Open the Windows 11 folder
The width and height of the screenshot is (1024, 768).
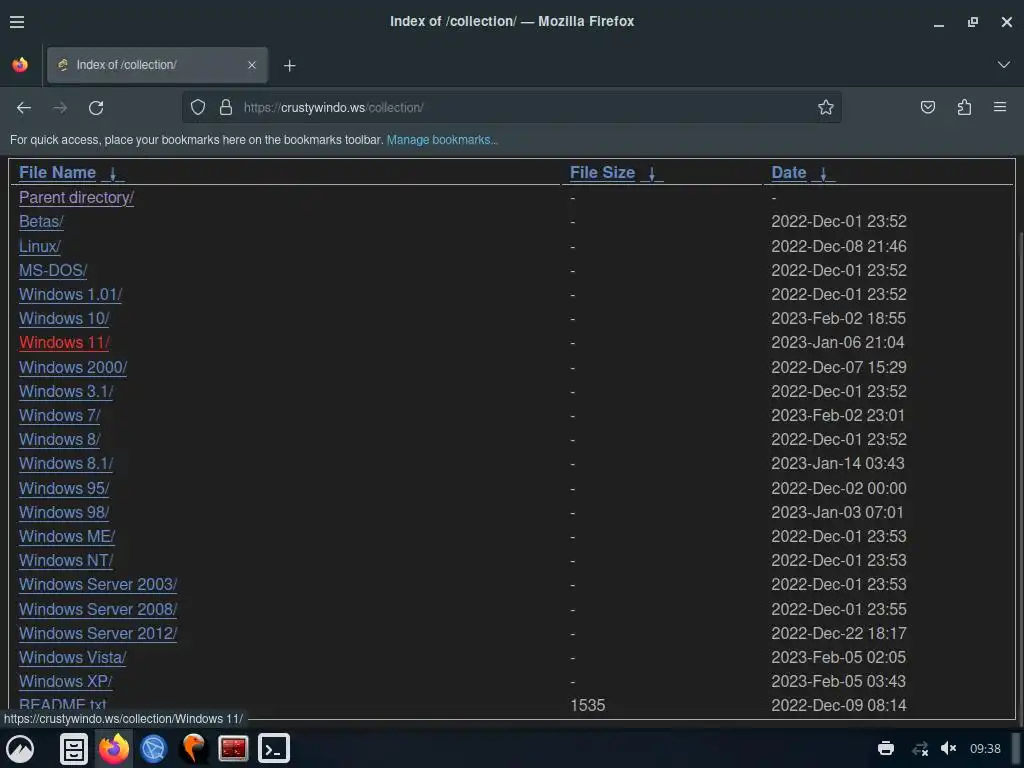click(64, 343)
